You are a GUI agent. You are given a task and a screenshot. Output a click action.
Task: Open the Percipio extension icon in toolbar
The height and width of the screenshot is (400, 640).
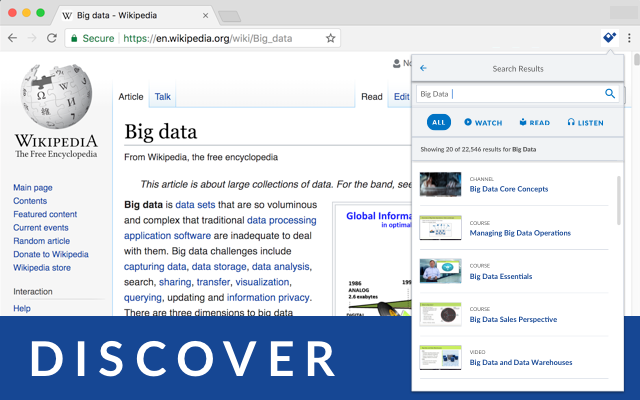[x=610, y=38]
